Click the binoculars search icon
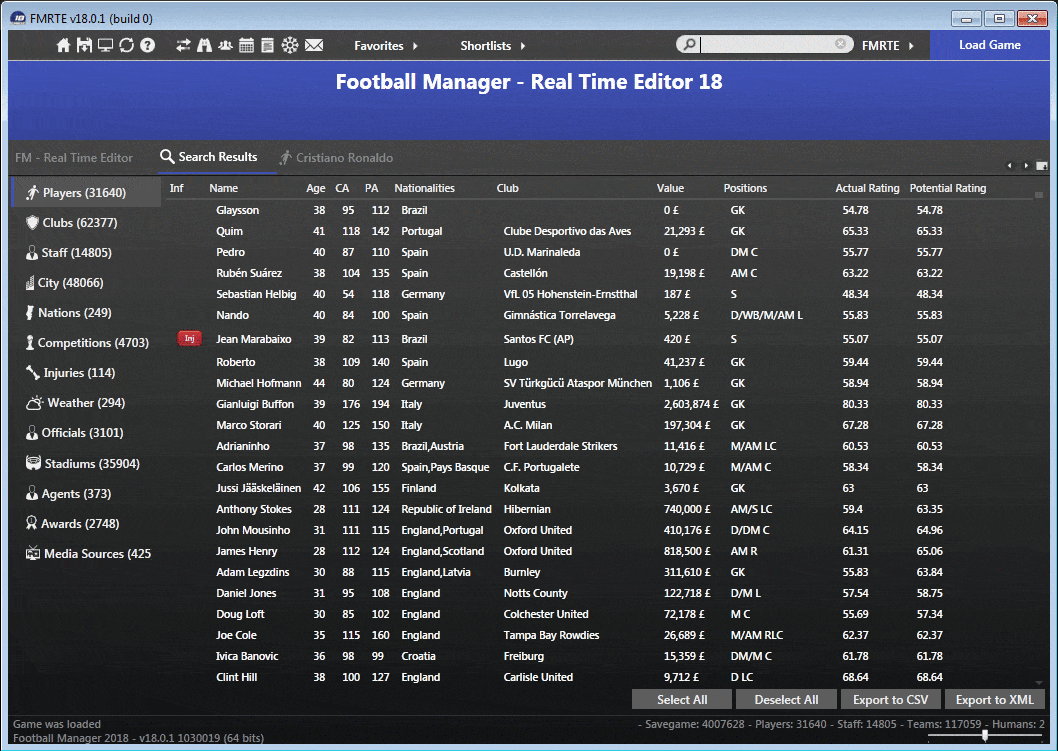Viewport: 1058px width, 751px height. click(204, 45)
